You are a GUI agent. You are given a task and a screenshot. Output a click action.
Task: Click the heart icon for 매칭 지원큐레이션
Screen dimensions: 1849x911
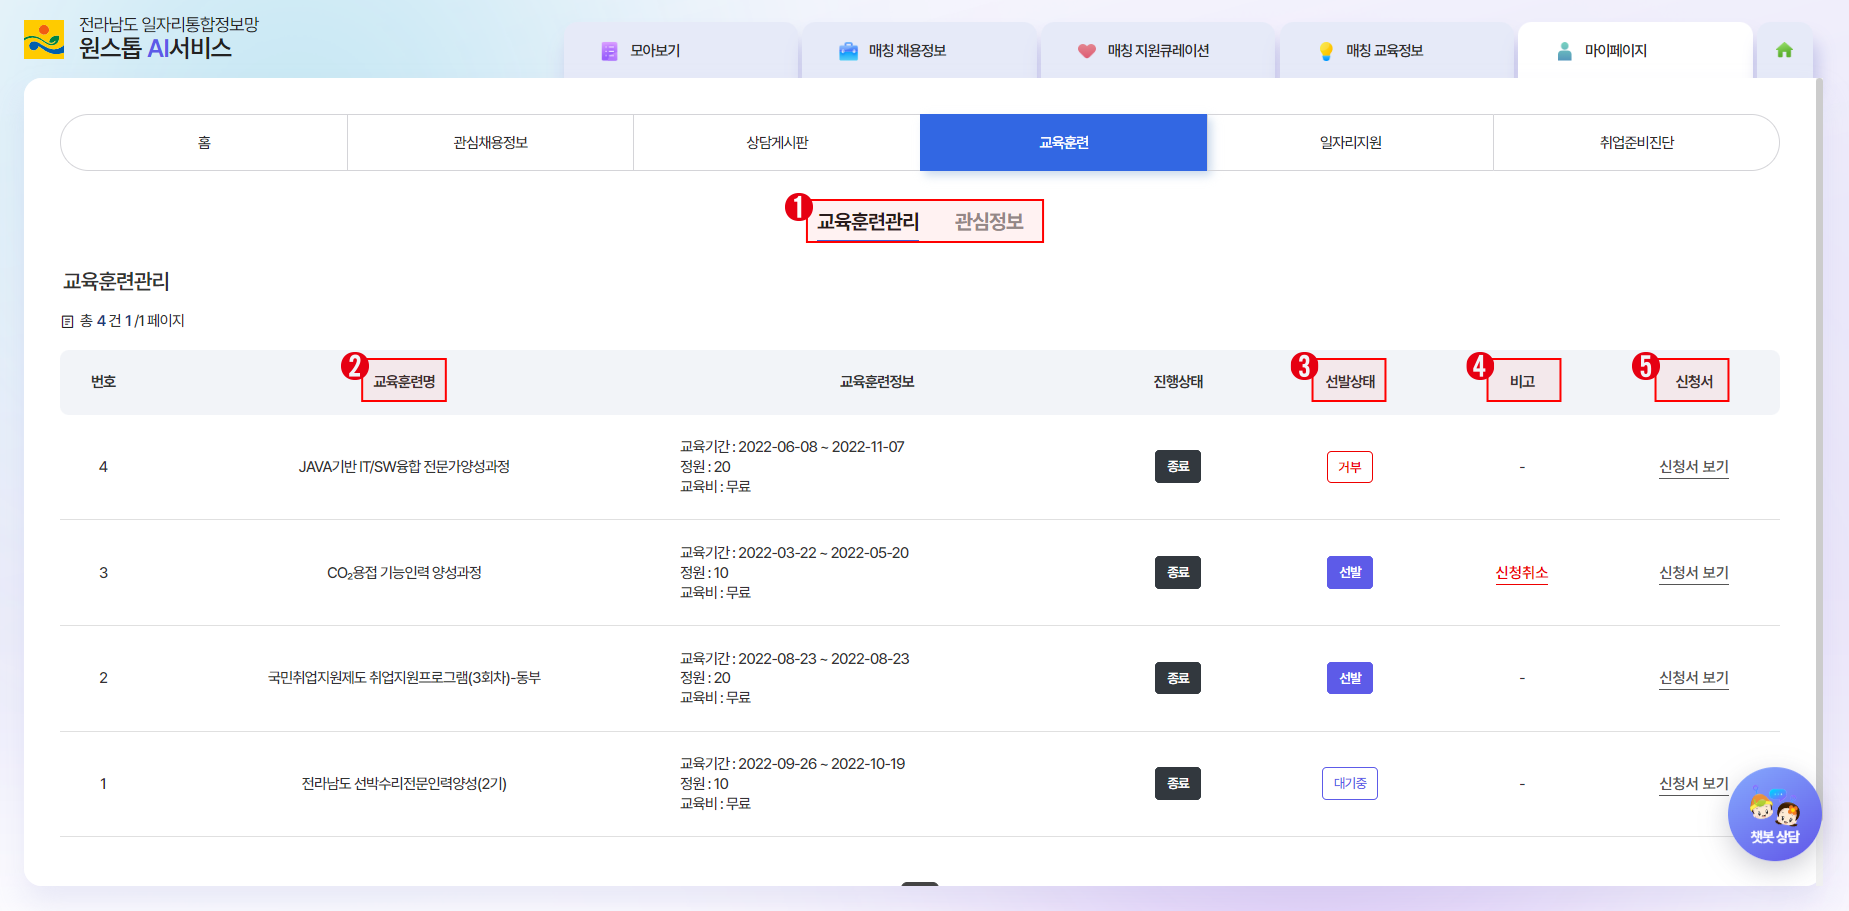(1086, 51)
